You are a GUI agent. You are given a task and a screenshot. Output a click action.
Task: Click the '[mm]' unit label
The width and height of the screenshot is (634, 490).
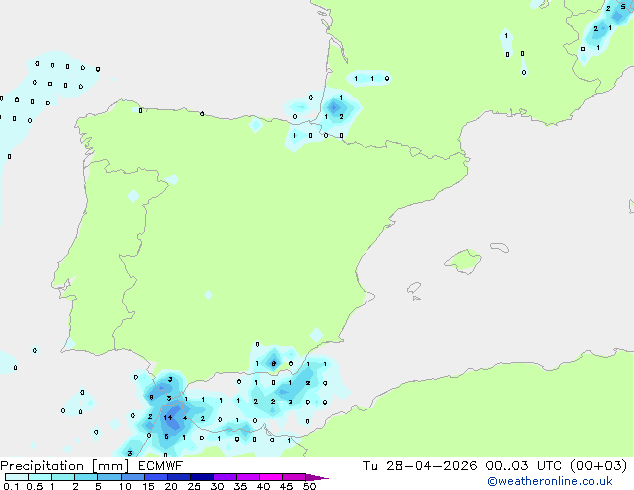tap(111, 466)
